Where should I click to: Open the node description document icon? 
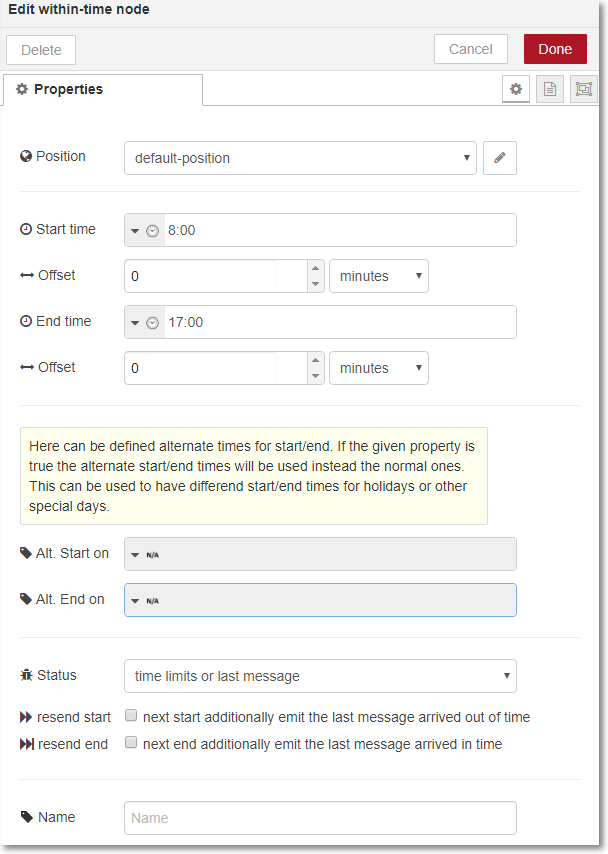point(550,89)
